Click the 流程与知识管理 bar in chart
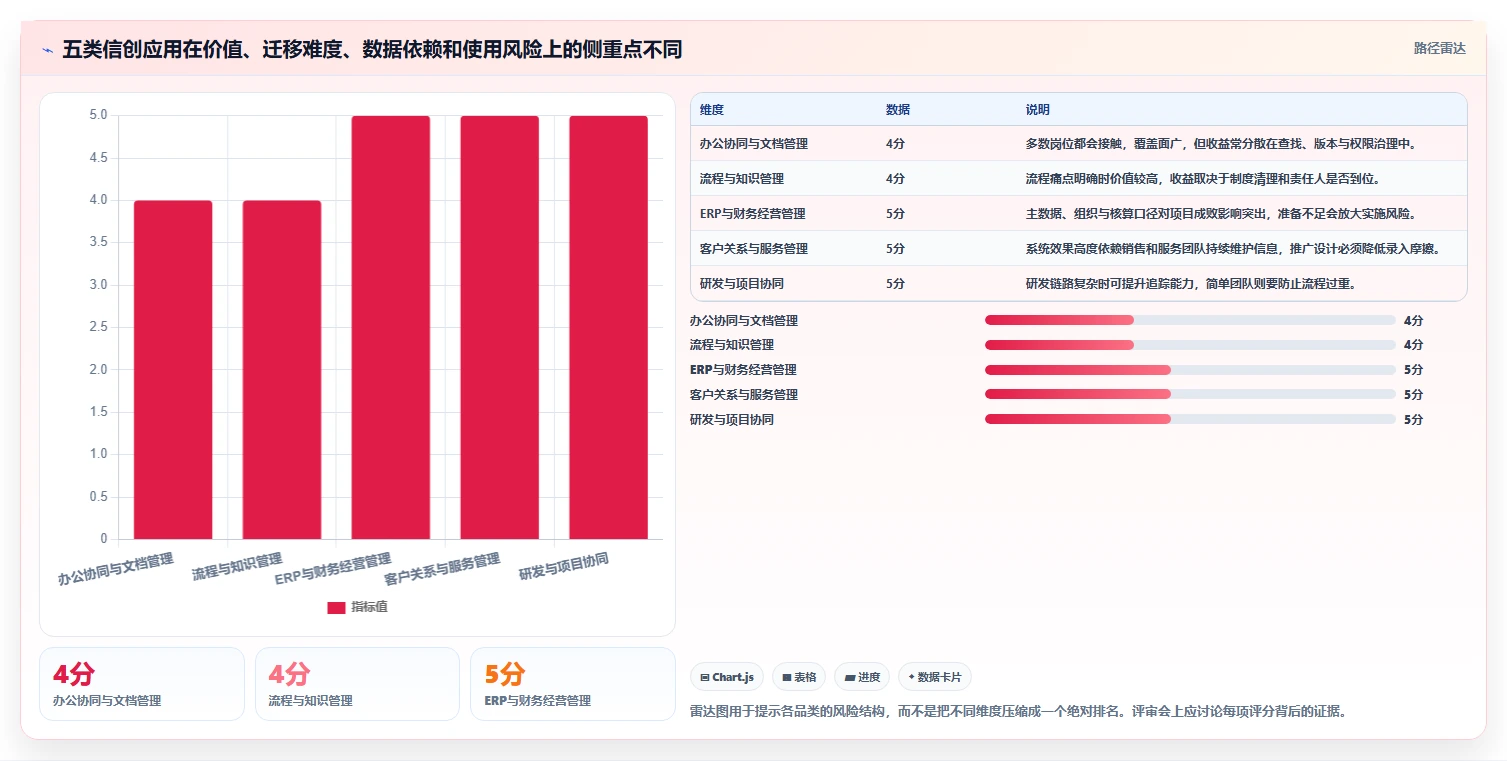1507x761 pixels. pyautogui.click(x=282, y=370)
